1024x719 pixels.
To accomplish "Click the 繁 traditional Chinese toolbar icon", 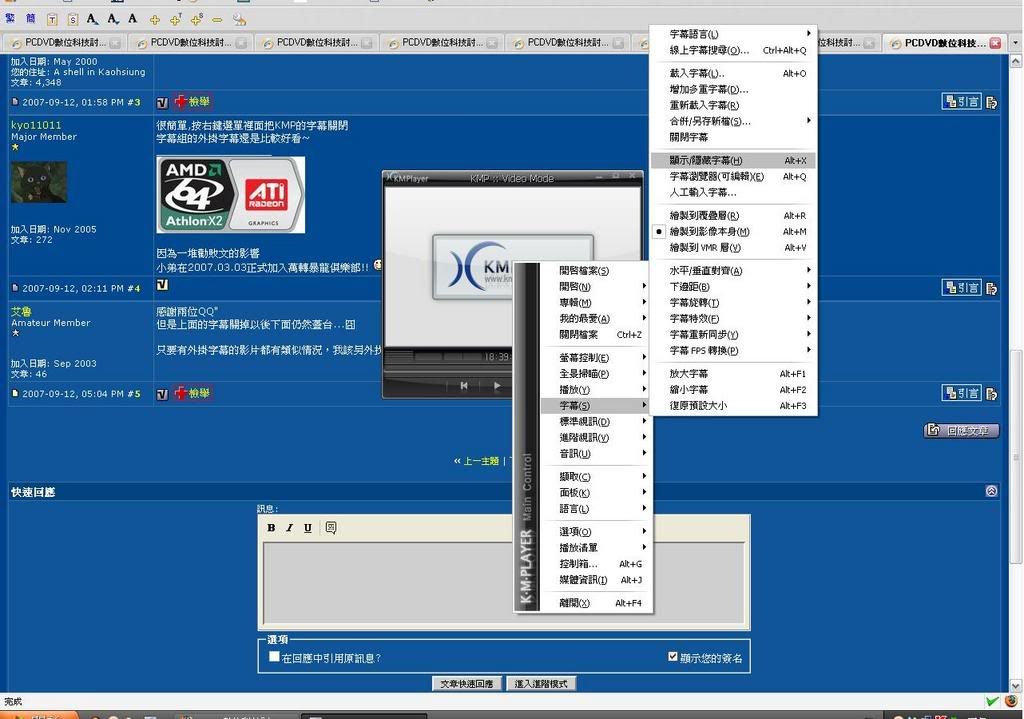I will click(10, 19).
